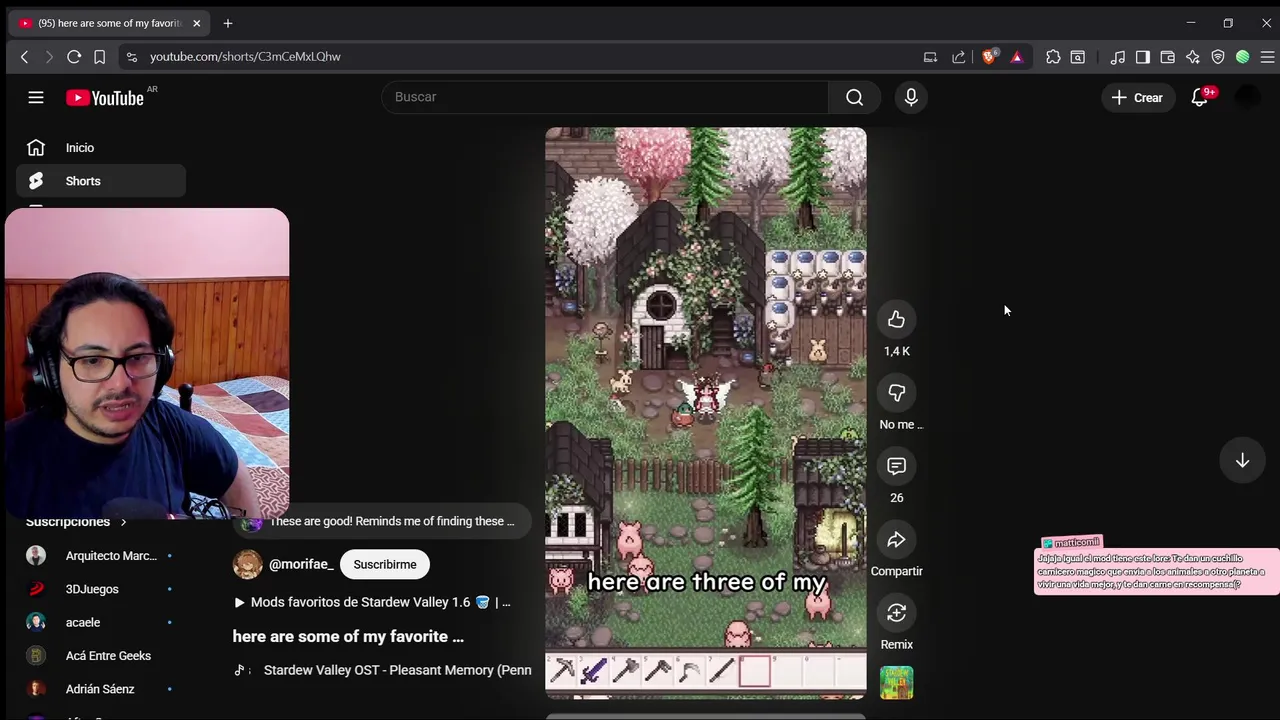
Task: Click the Suscribirme button
Action: (x=385, y=564)
